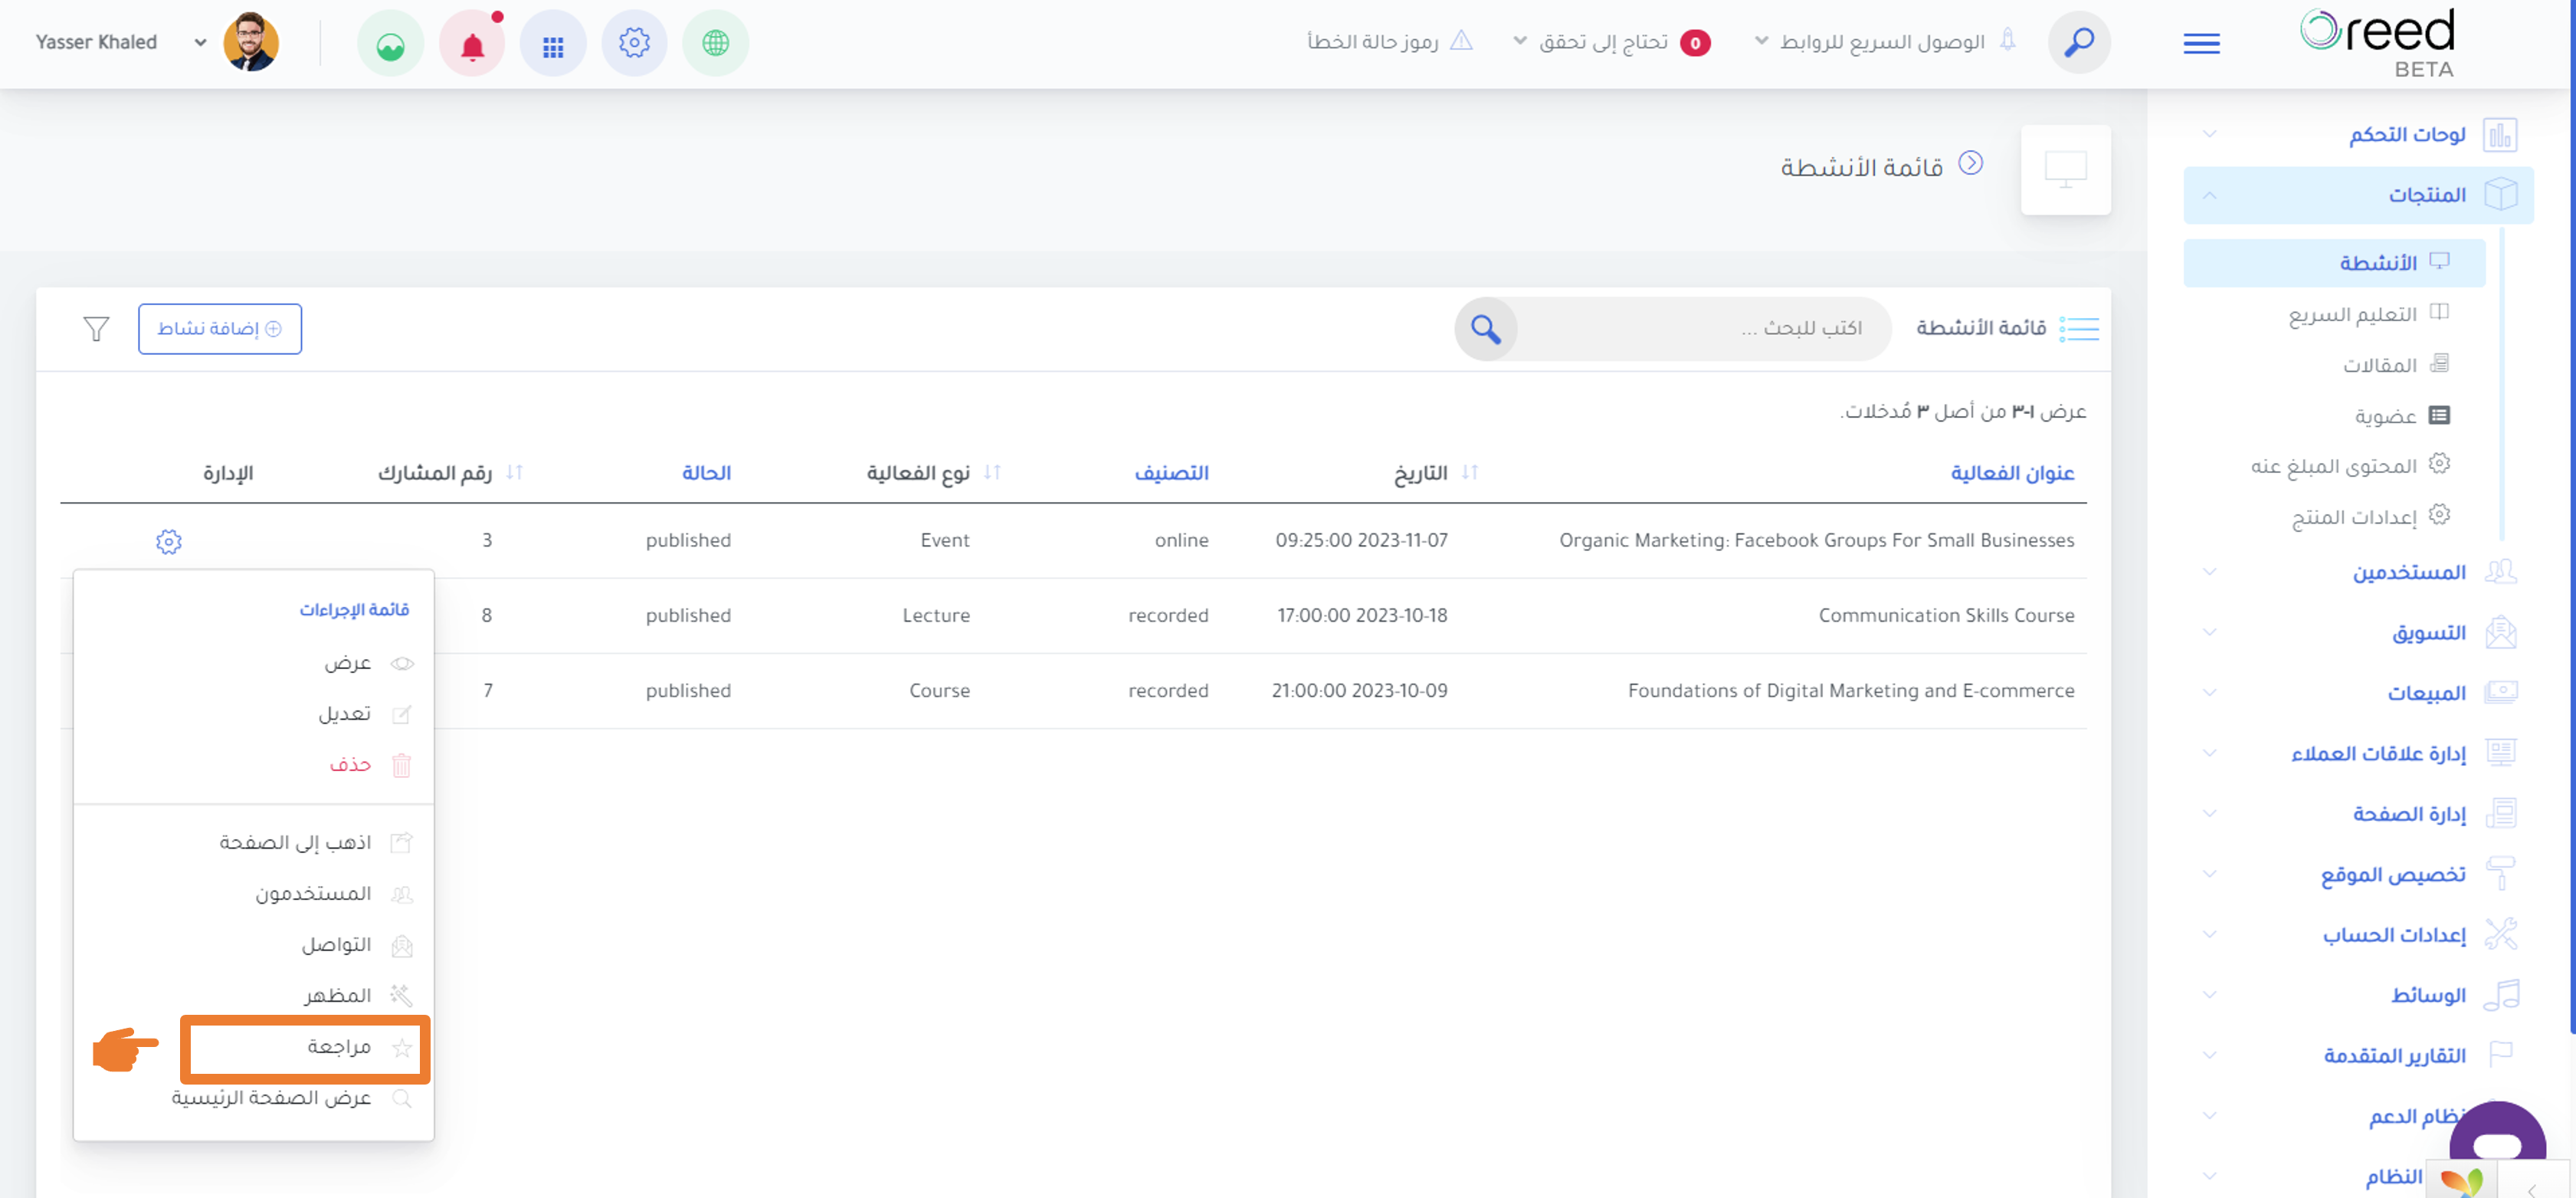Sort by التصنيف column header
The width and height of the screenshot is (2576, 1198).
click(1171, 472)
